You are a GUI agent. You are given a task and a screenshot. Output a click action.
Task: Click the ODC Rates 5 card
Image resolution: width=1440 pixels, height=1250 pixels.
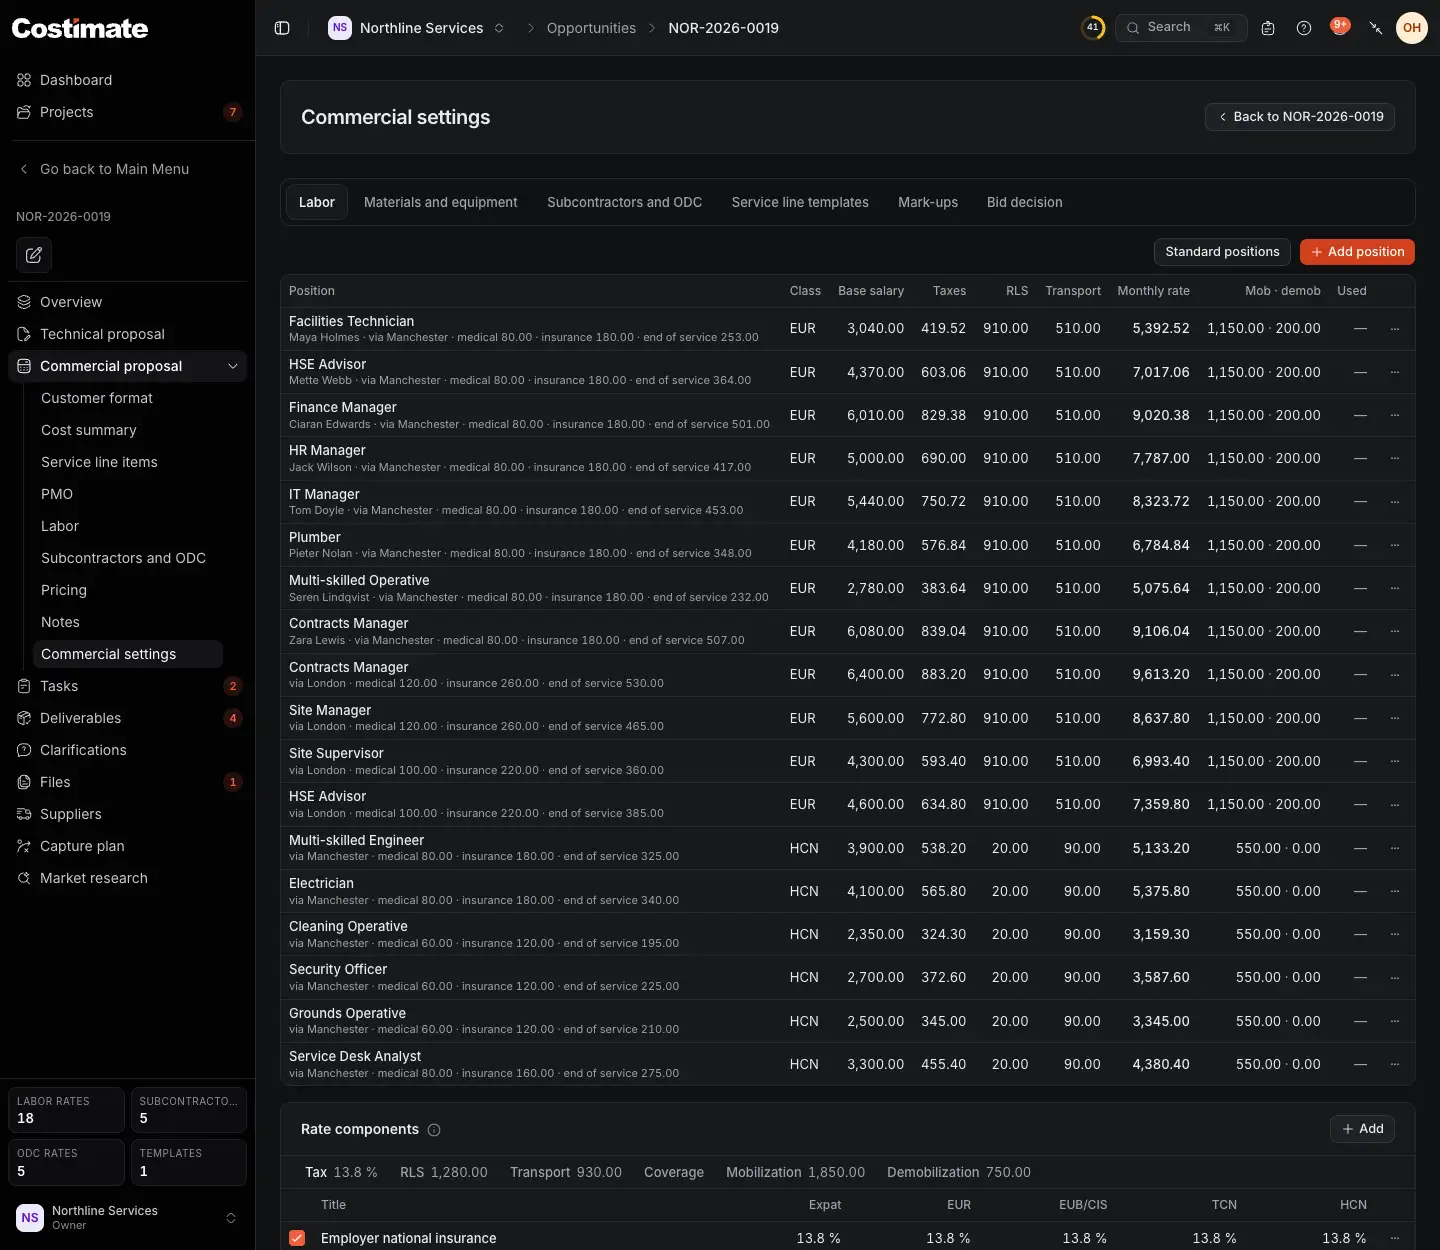coord(66,1162)
